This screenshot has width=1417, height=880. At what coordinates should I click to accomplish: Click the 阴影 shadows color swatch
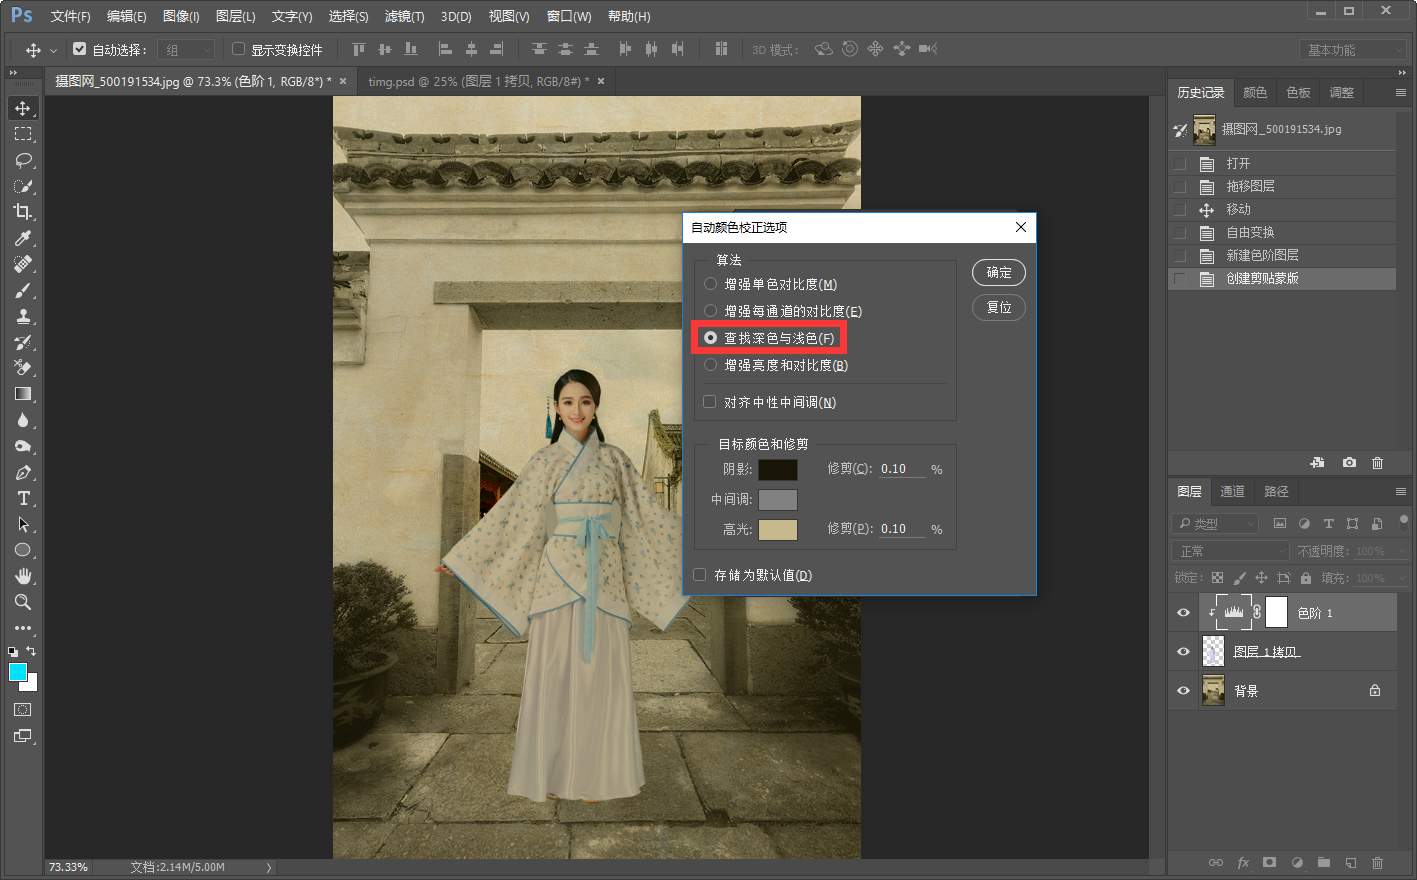tap(778, 469)
